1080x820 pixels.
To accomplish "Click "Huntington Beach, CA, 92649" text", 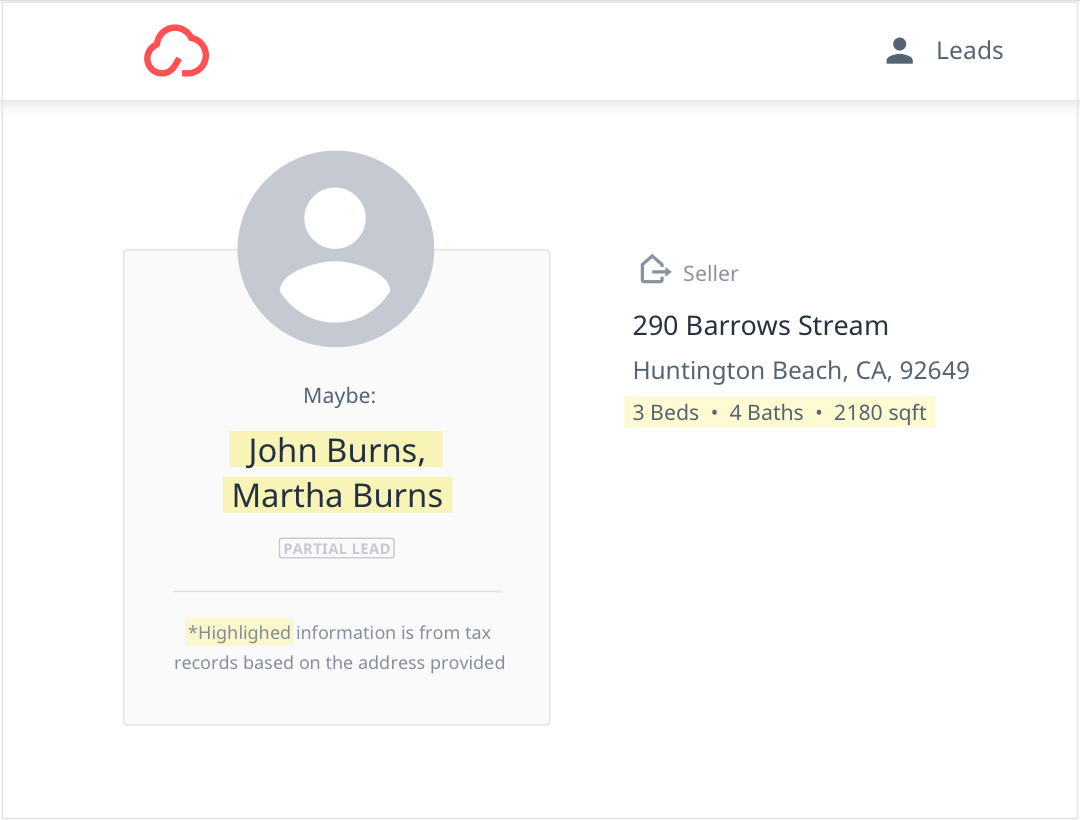I will [801, 370].
